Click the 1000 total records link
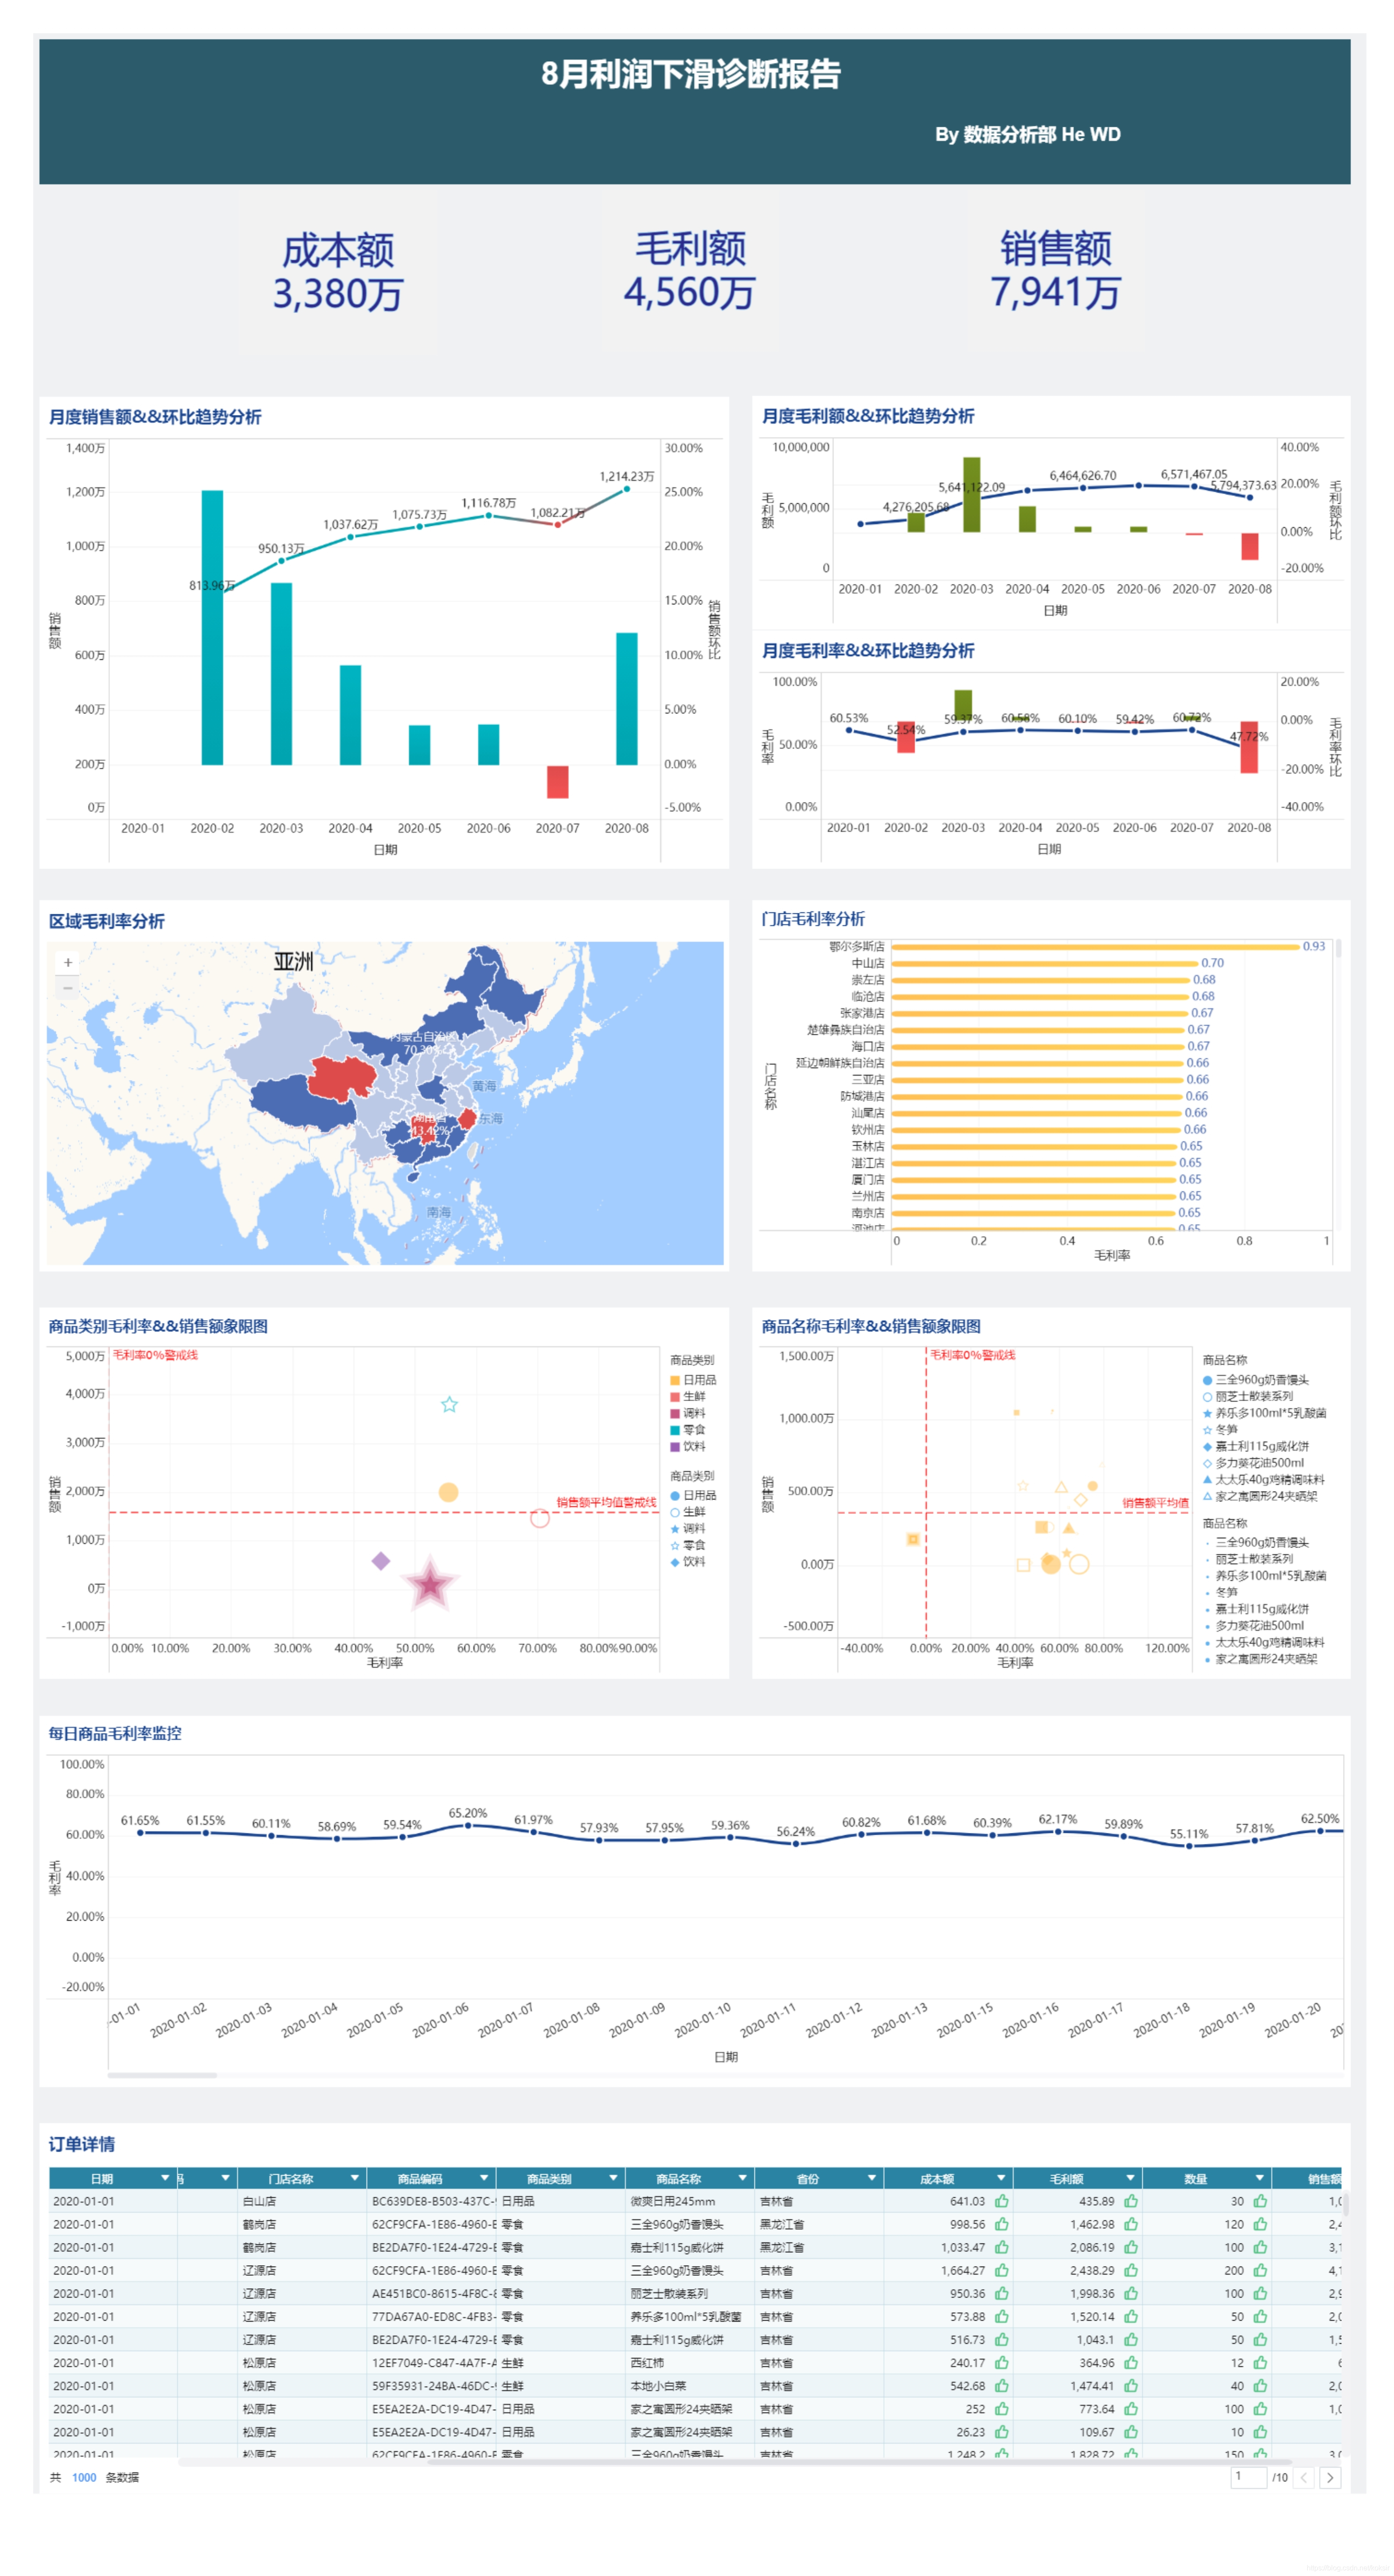This screenshot has height=2576, width=1394. pos(84,2477)
